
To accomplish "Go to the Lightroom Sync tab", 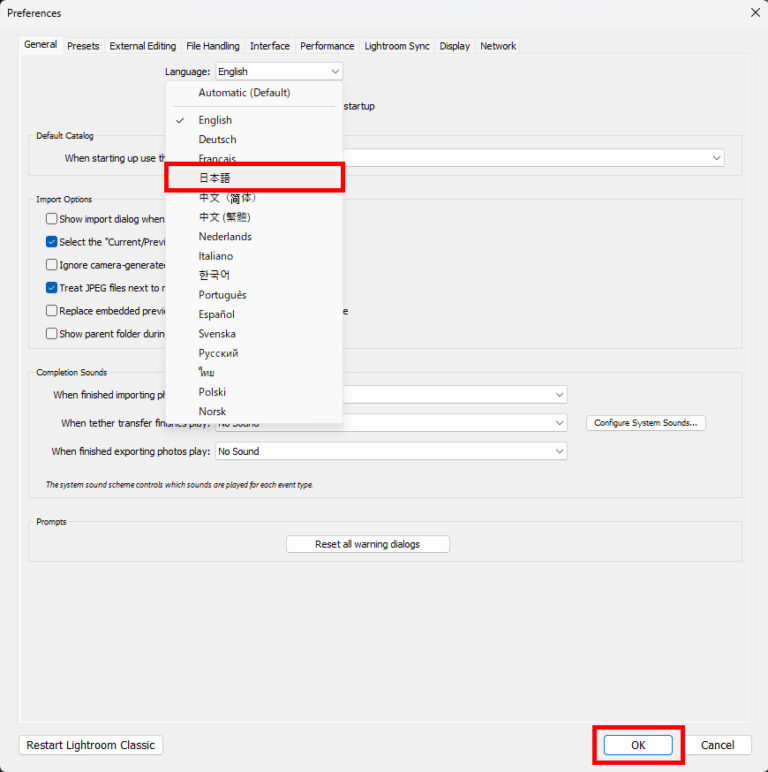I will click(396, 46).
